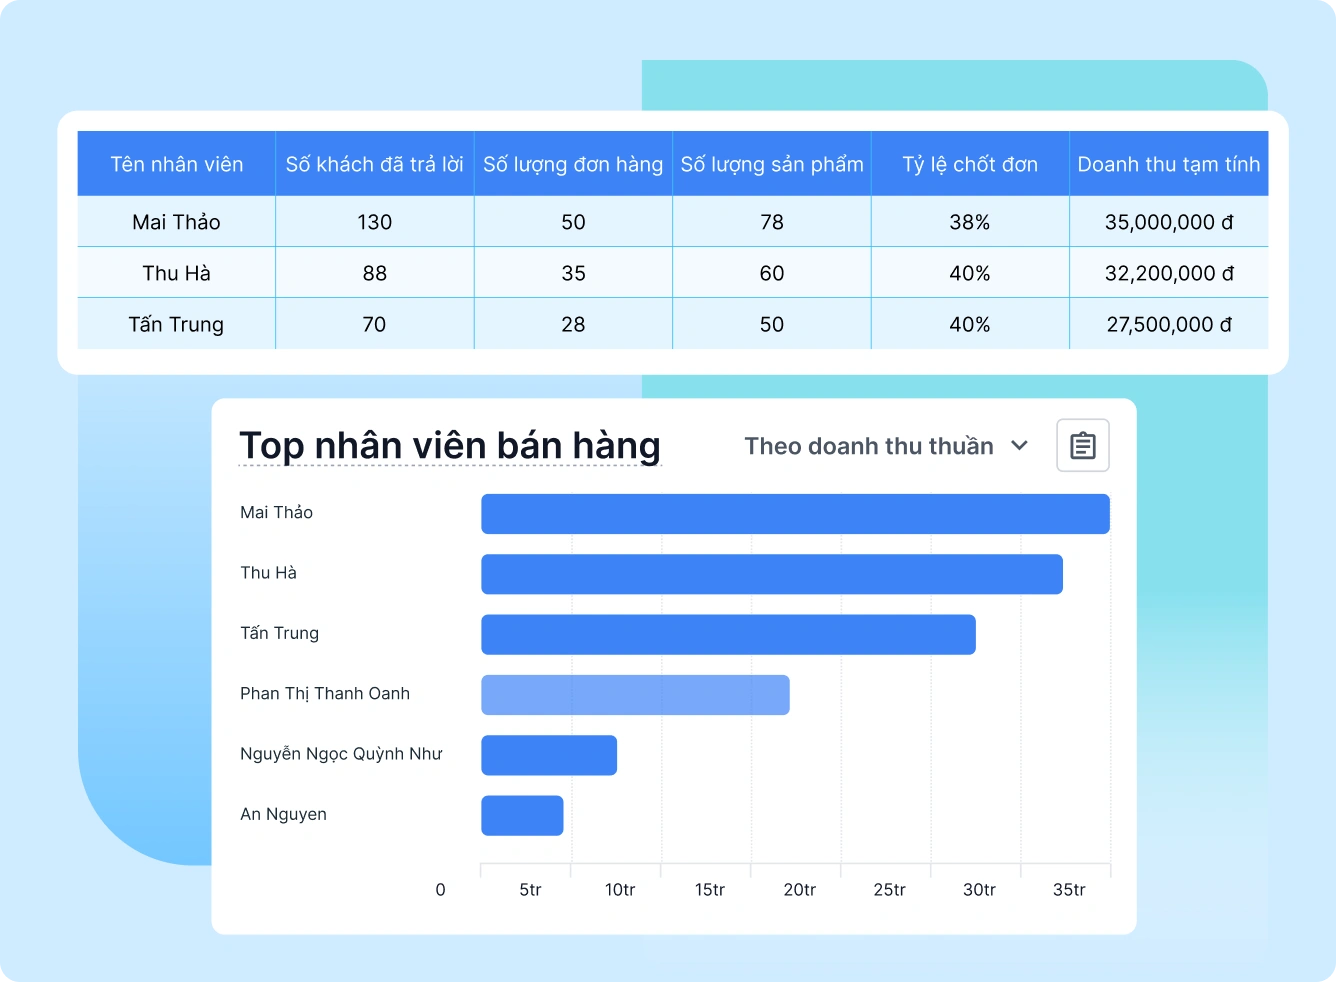Viewport: 1336px width, 982px height.
Task: Select the 27,500,000 đ revenue value
Action: pyautogui.click(x=1168, y=323)
